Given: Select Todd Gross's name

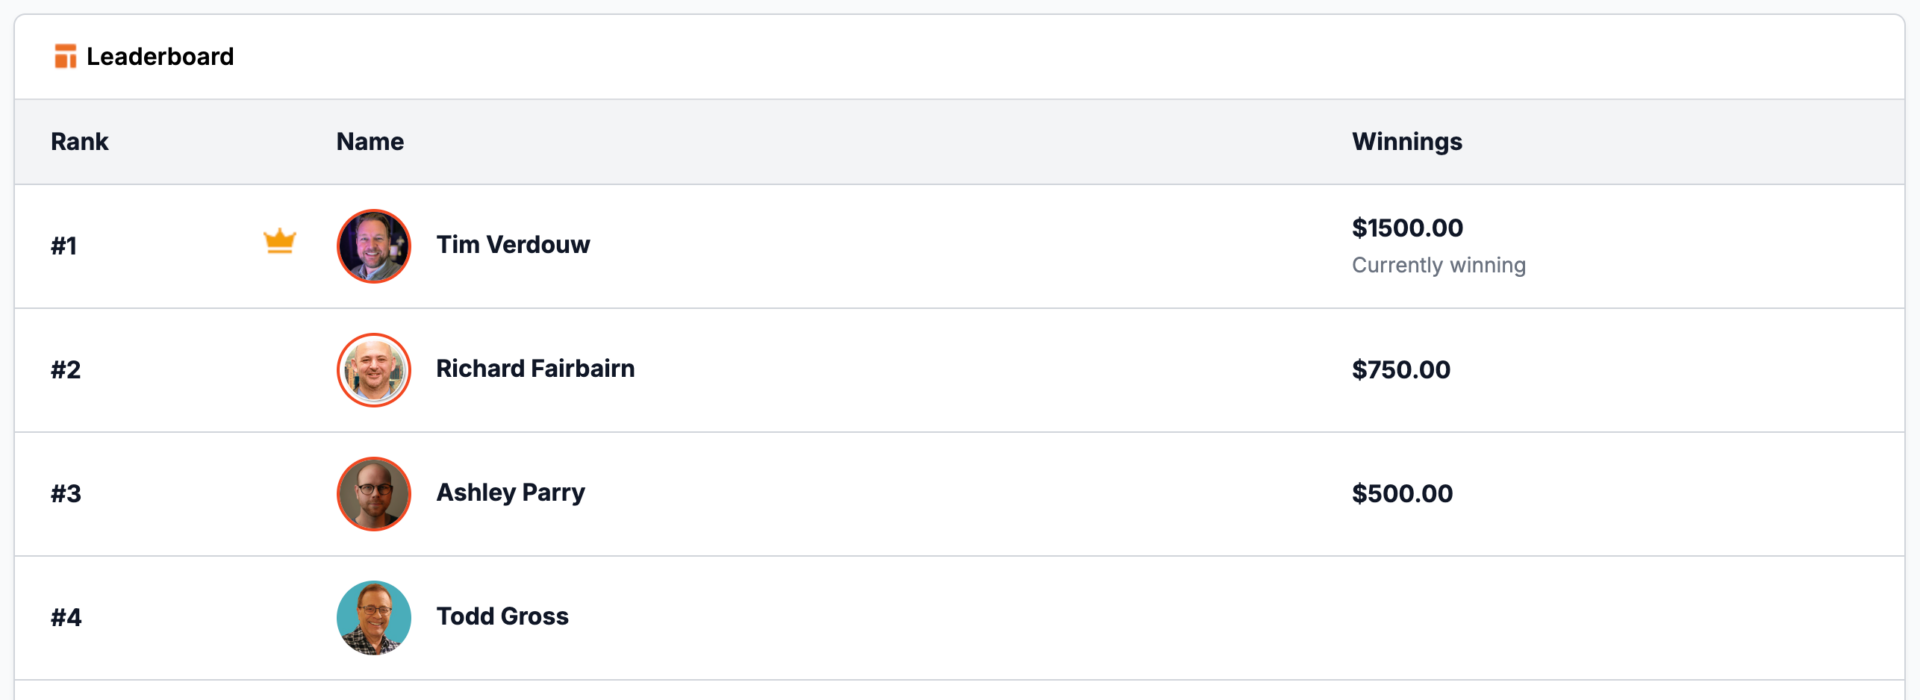Looking at the screenshot, I should pos(502,617).
